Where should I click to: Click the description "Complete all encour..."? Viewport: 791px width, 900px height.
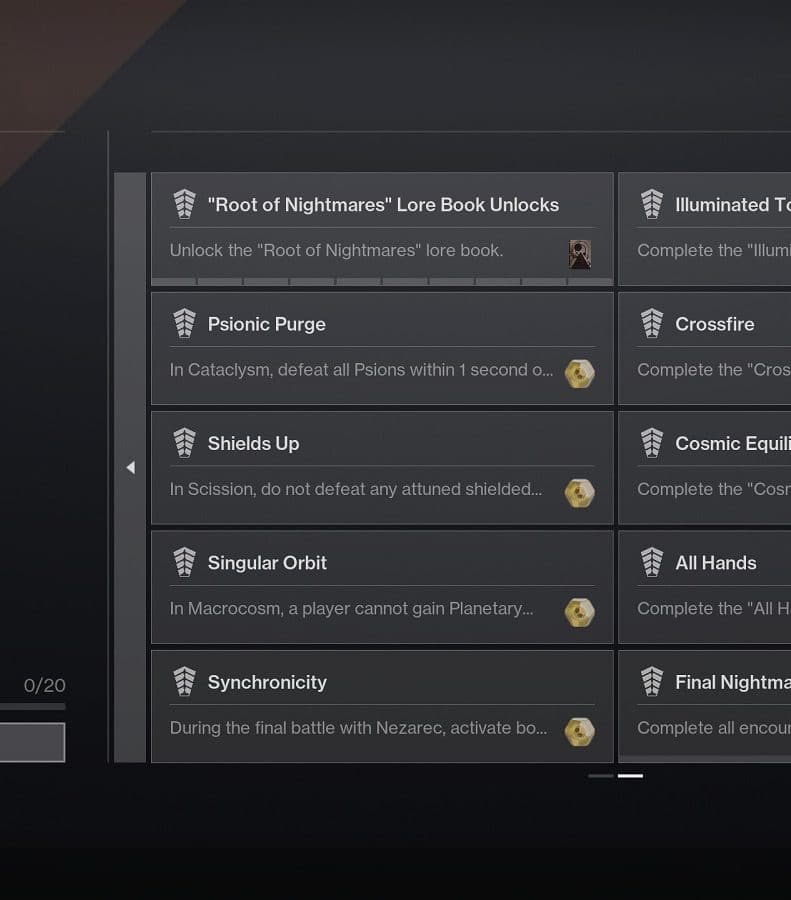tap(714, 728)
